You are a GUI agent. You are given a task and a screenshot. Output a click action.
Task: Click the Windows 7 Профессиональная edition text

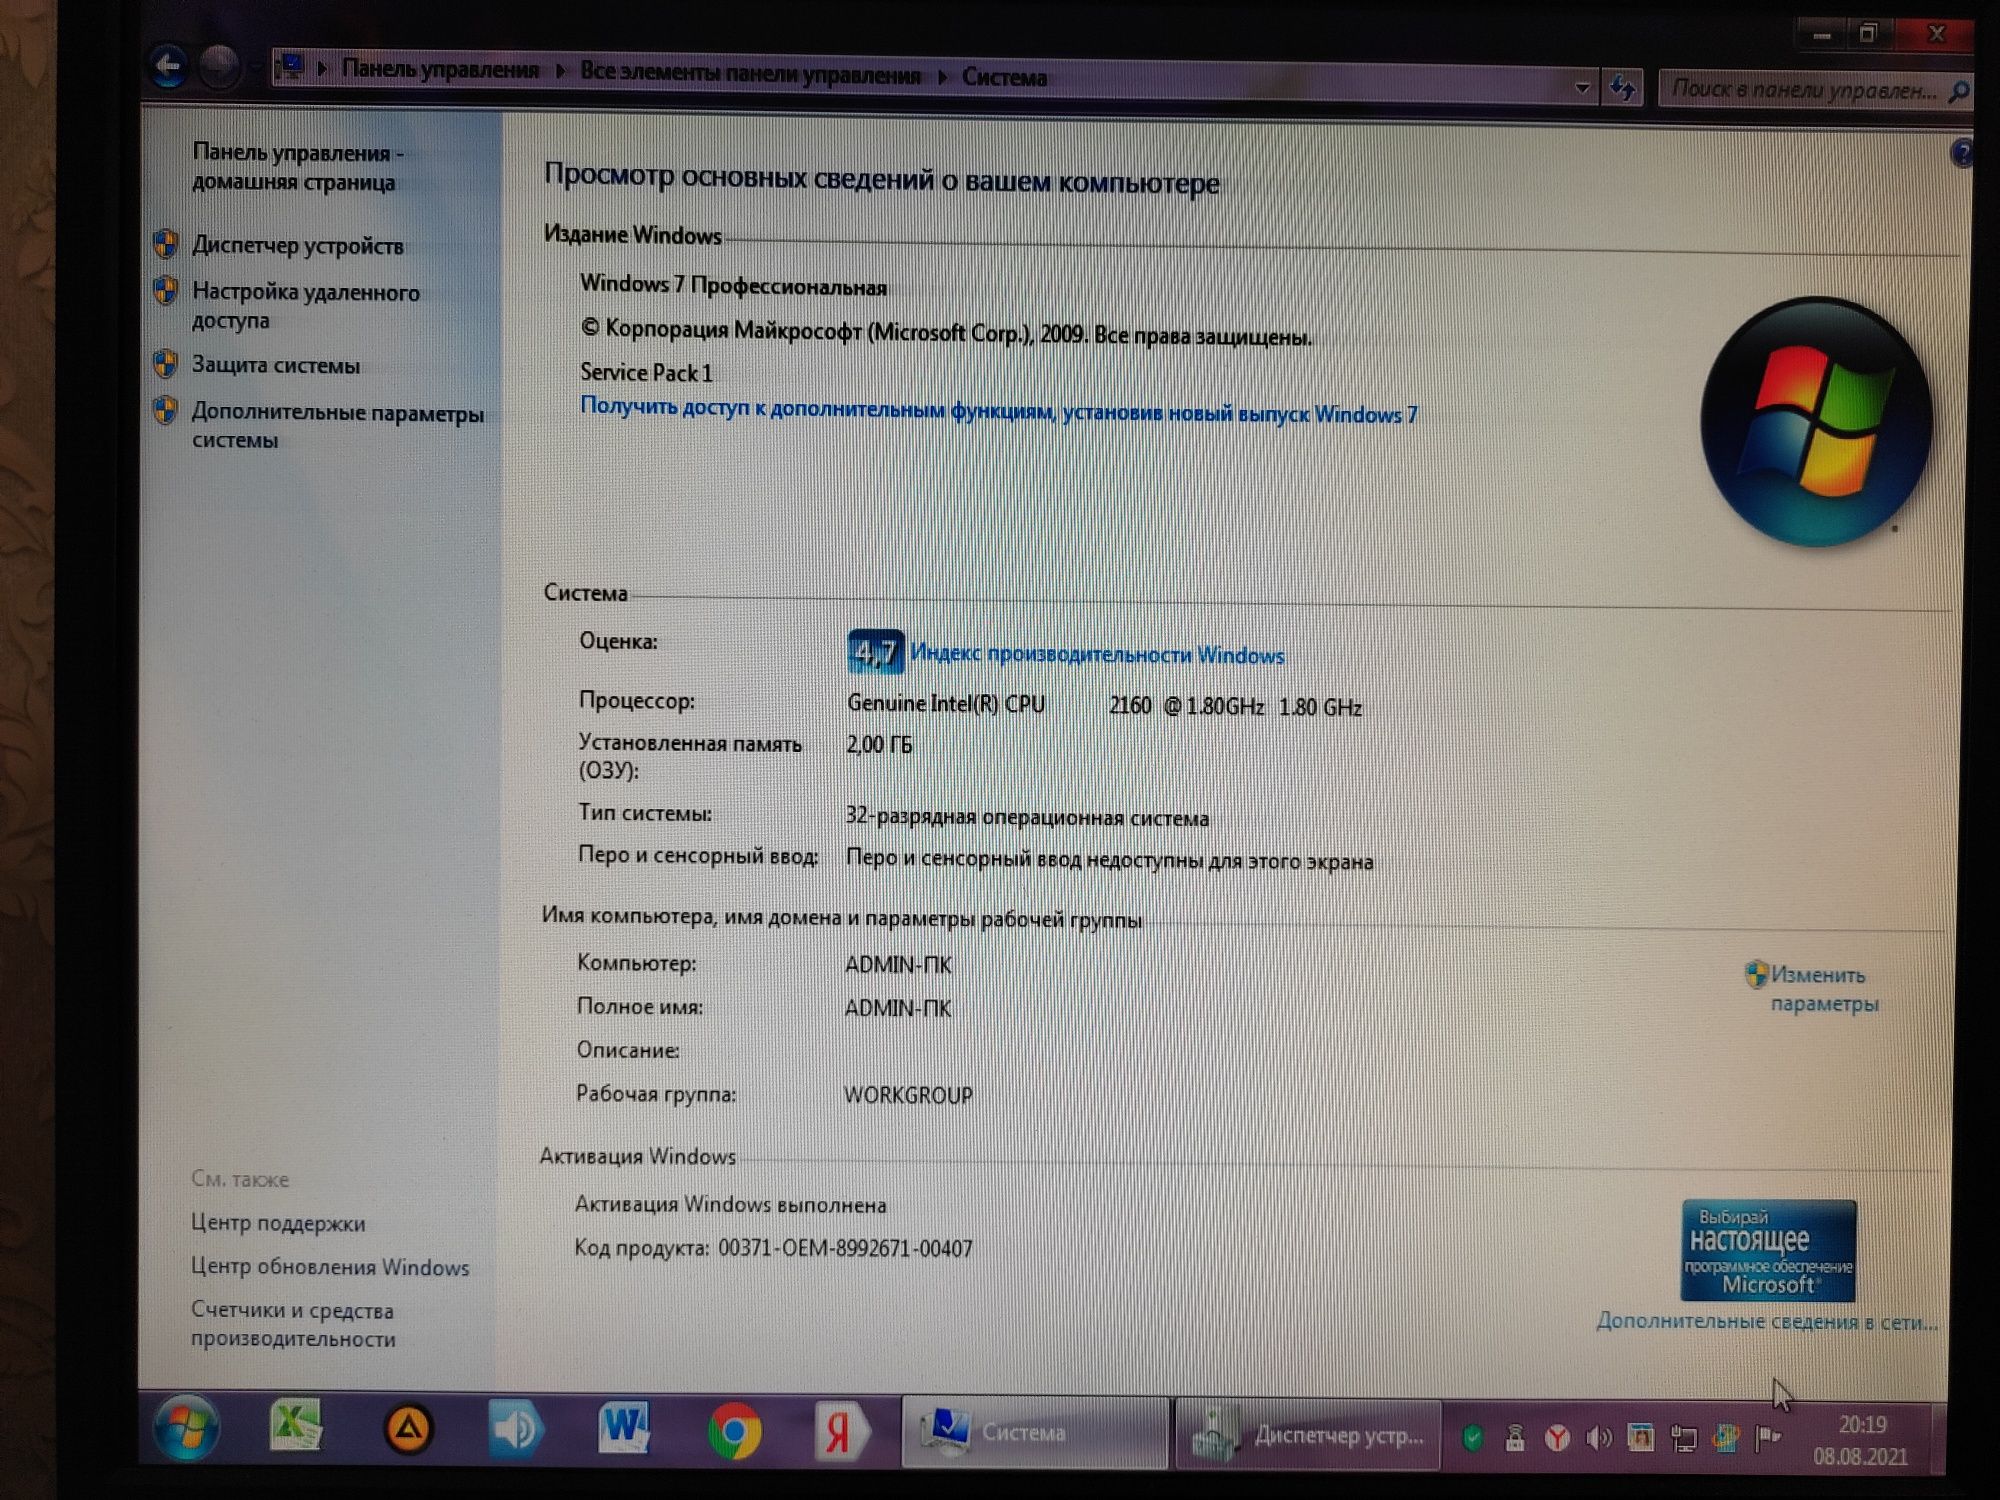coord(733,285)
